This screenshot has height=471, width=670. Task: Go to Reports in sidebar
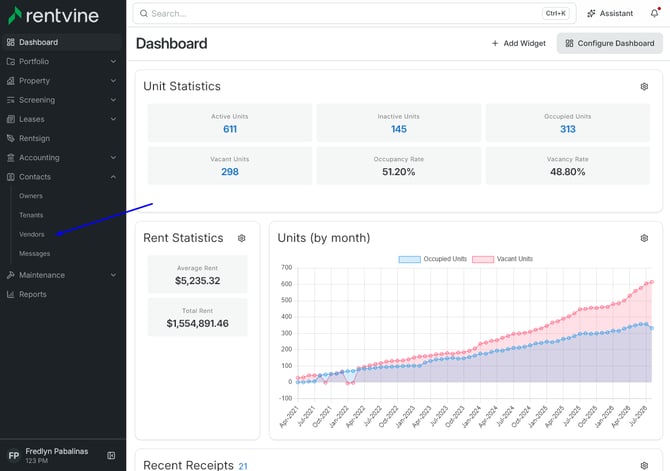(x=32, y=294)
